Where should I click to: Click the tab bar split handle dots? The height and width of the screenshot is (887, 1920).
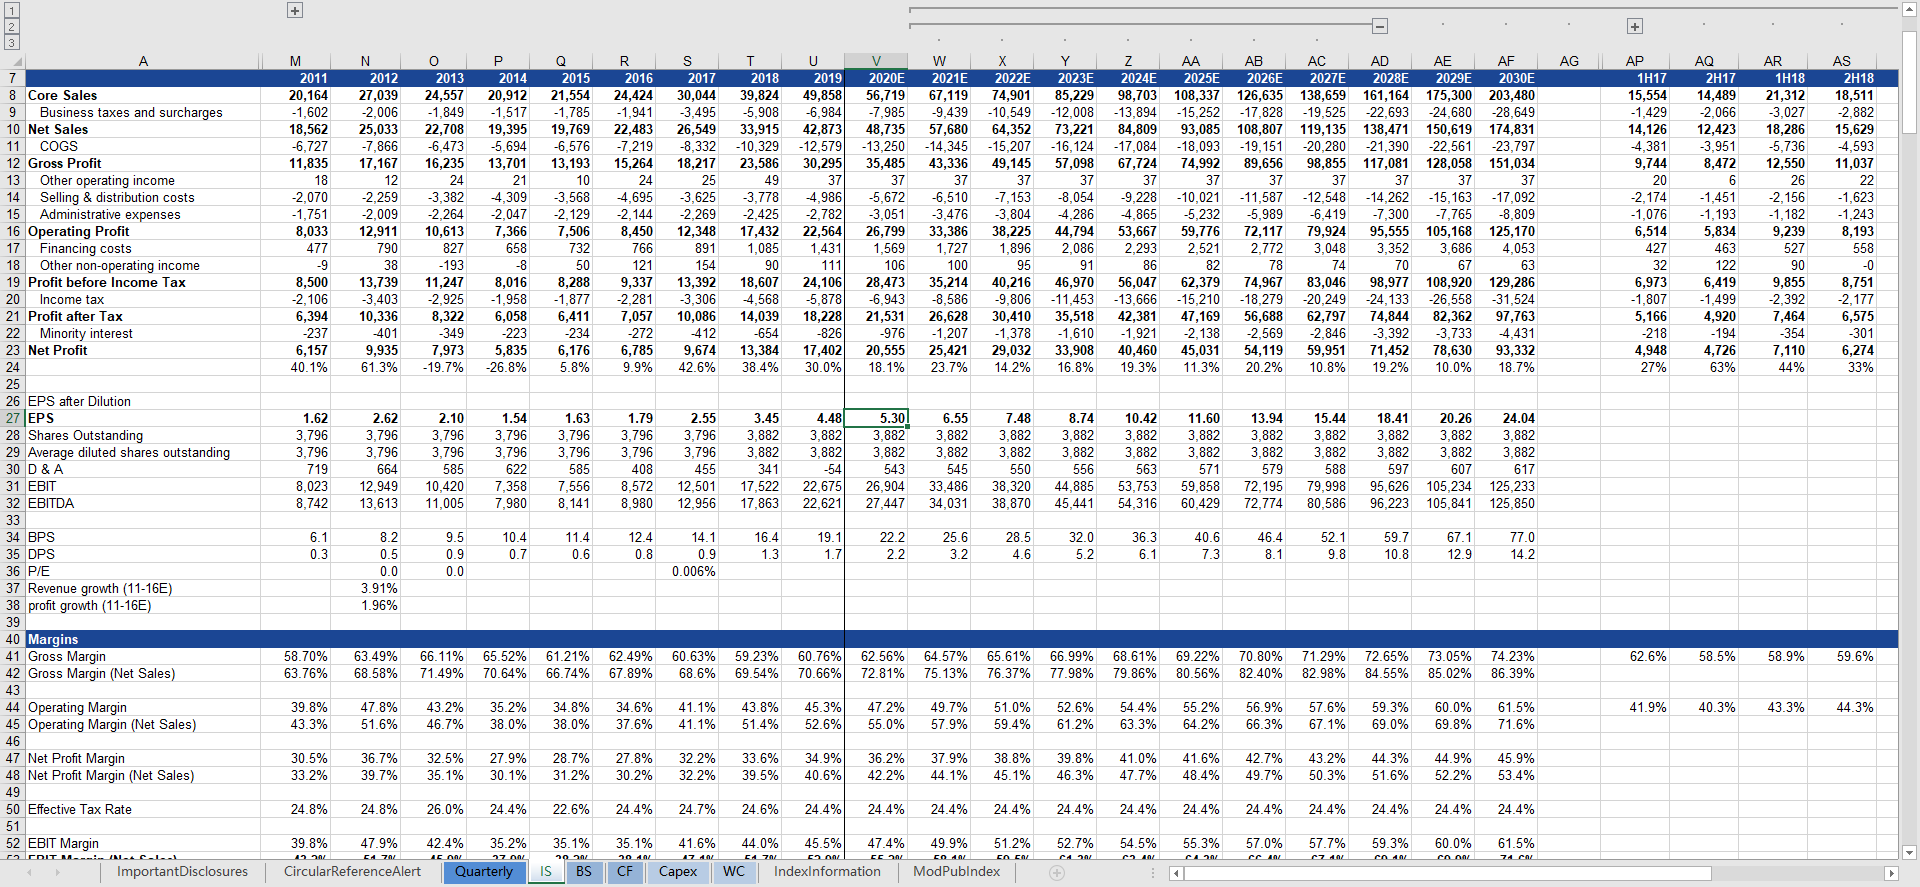point(1153,872)
